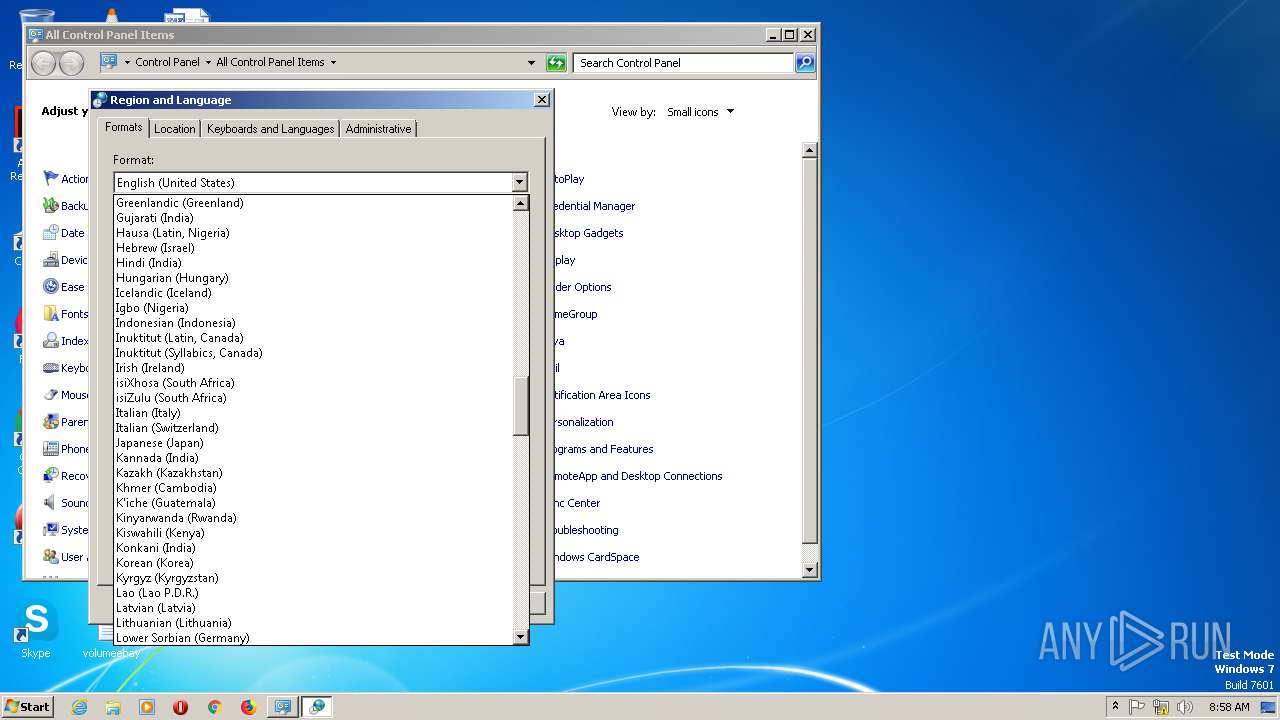Click the Search Control Panel magnifier icon

click(x=804, y=63)
